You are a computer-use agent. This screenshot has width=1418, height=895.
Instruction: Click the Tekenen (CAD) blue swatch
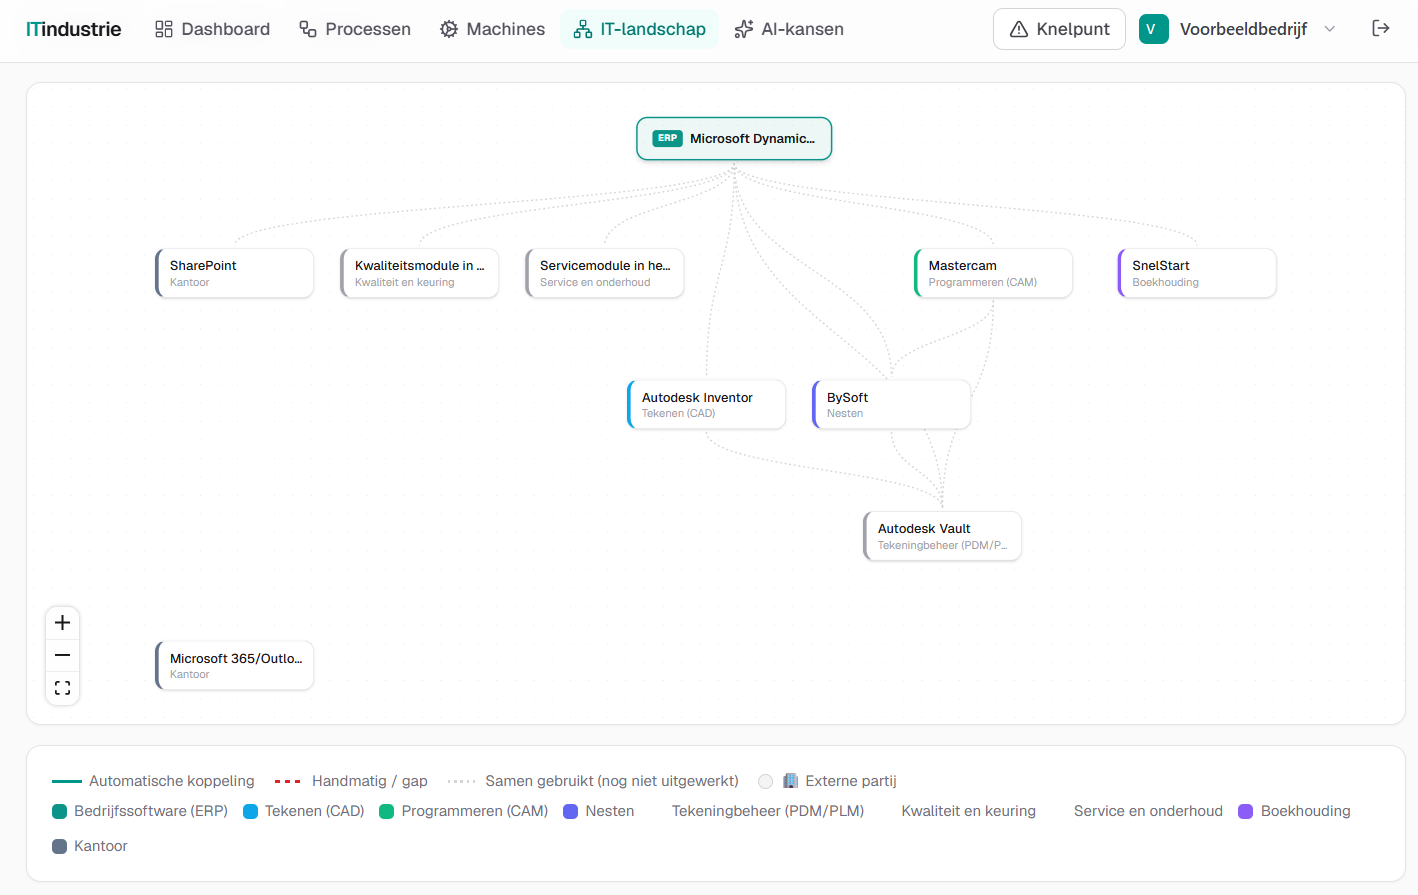coord(250,811)
